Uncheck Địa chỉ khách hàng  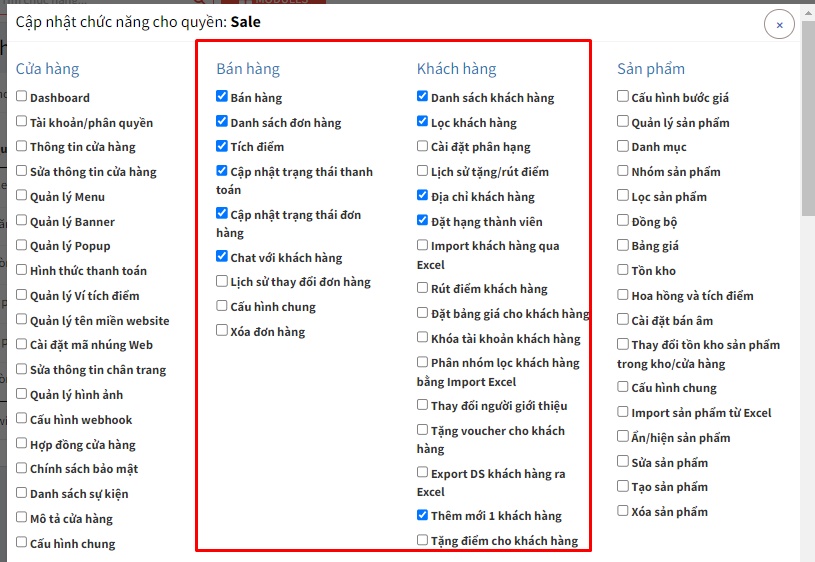point(423,196)
